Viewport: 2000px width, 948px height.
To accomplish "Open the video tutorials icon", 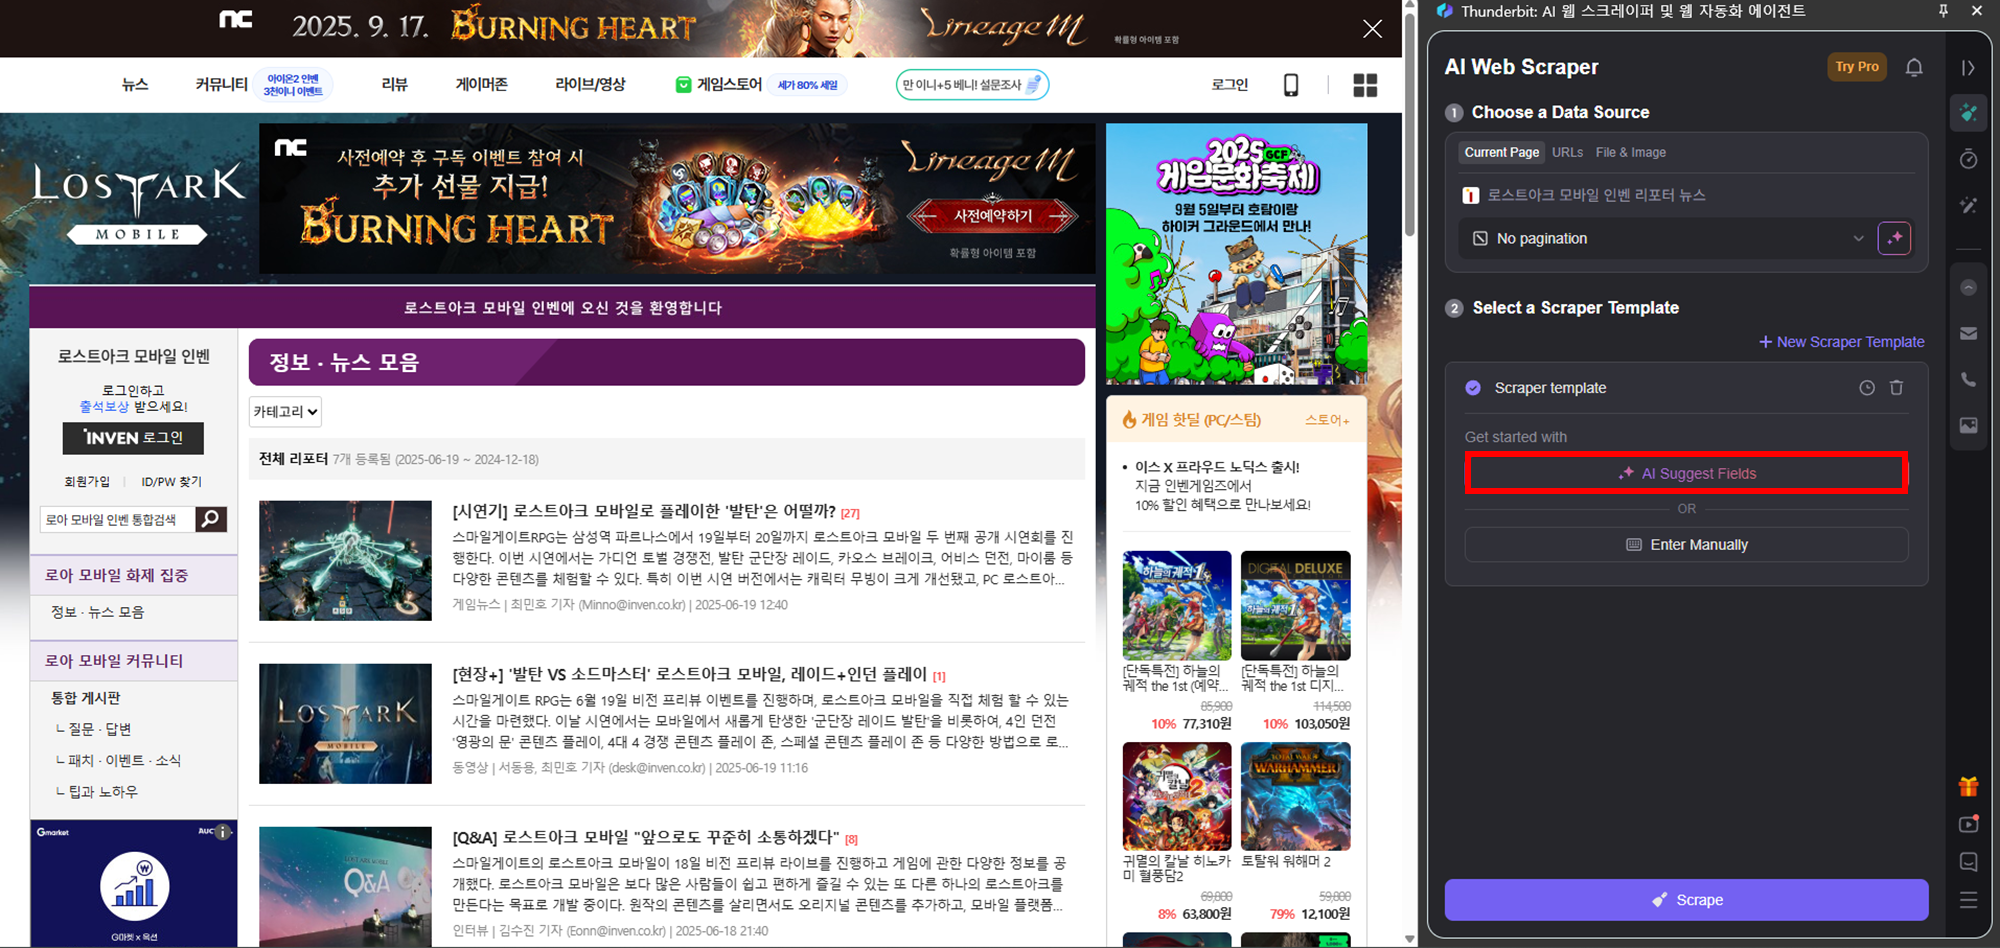I will tap(1968, 824).
